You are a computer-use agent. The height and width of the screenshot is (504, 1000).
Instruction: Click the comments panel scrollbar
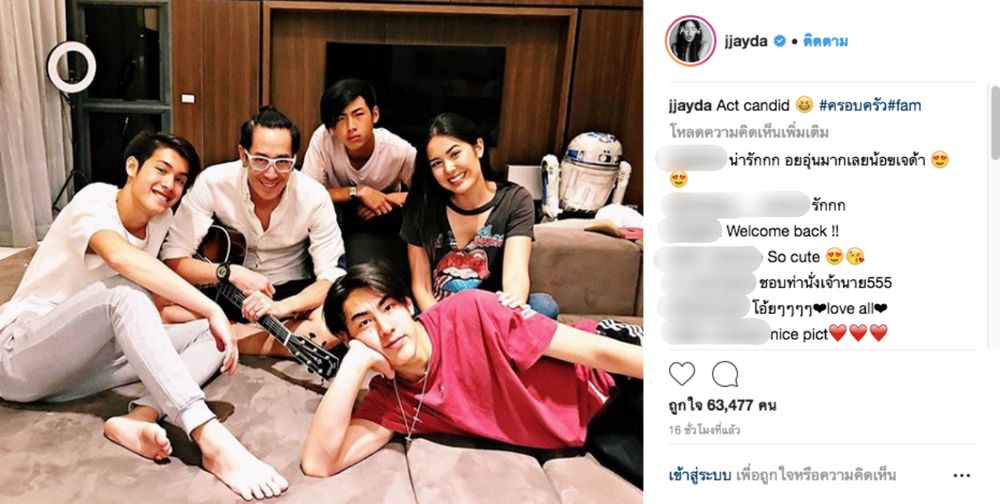pos(995,122)
